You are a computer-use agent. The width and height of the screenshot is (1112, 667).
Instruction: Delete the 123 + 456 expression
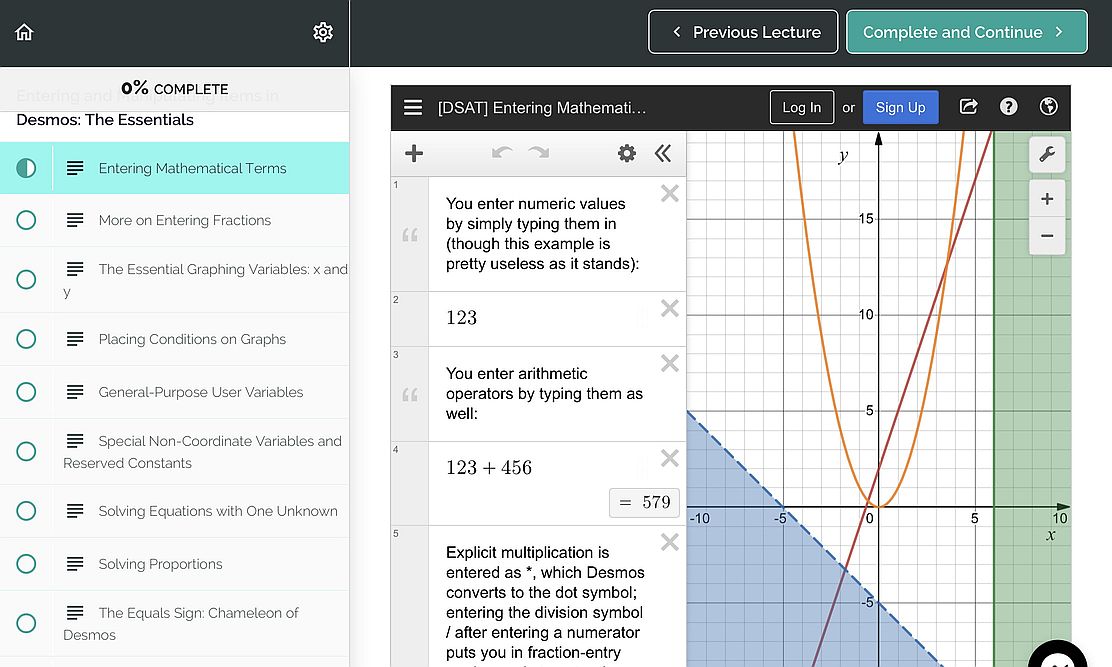pyautogui.click(x=669, y=459)
